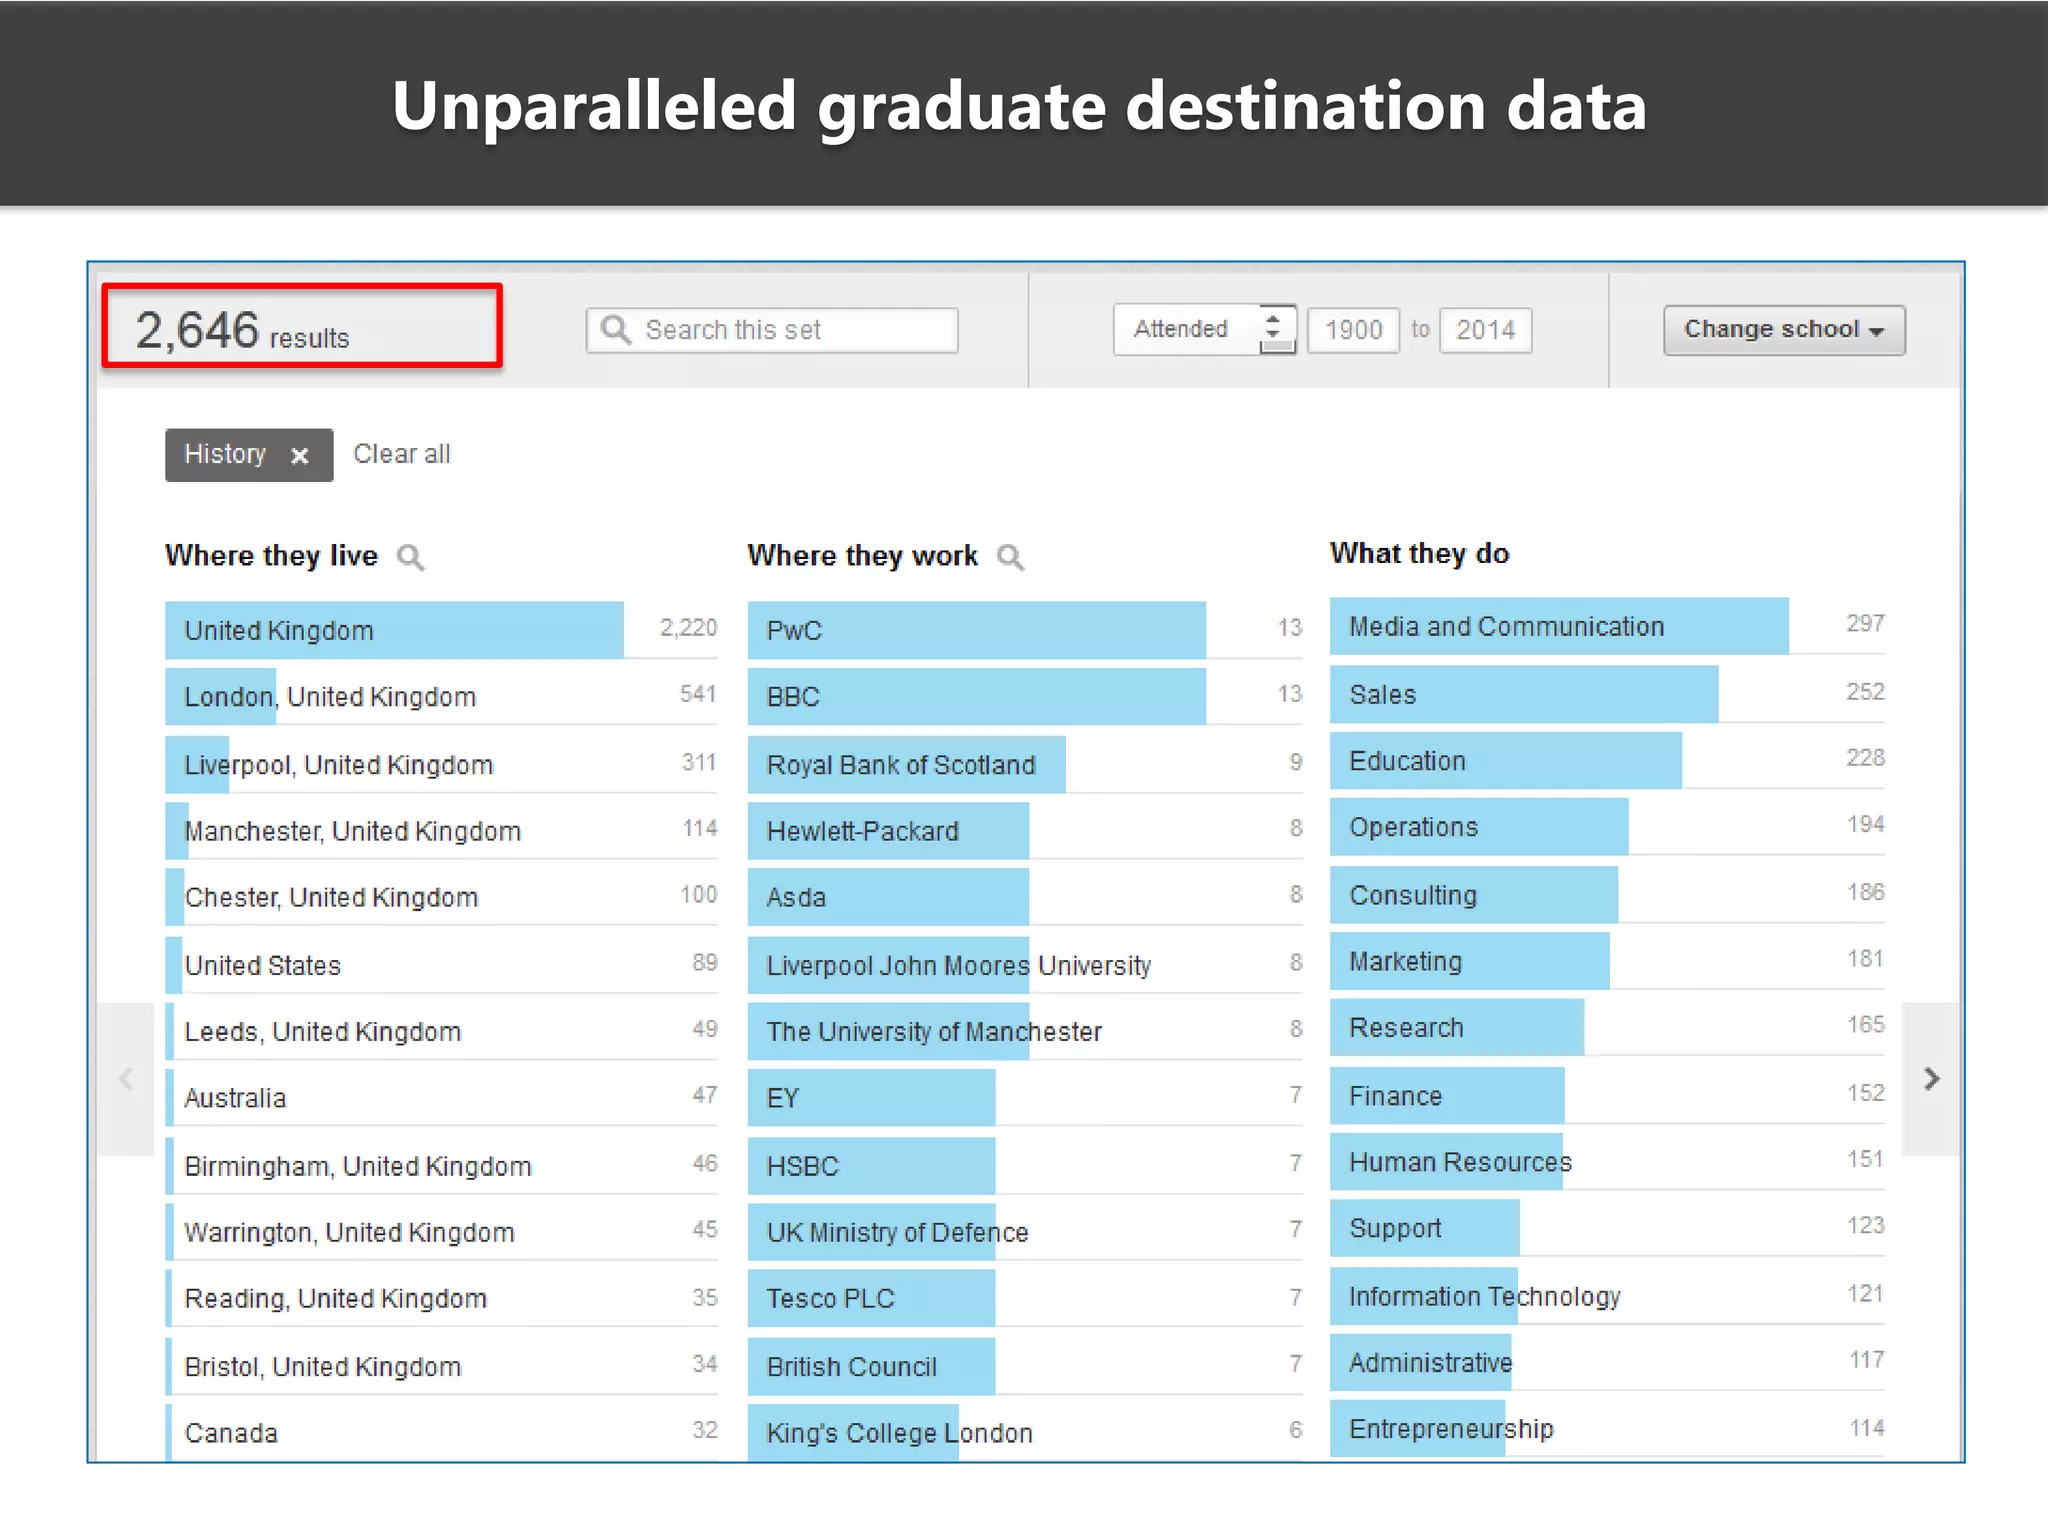The width and height of the screenshot is (2048, 1536).
Task: Focus the Search this set field
Action: click(x=772, y=330)
